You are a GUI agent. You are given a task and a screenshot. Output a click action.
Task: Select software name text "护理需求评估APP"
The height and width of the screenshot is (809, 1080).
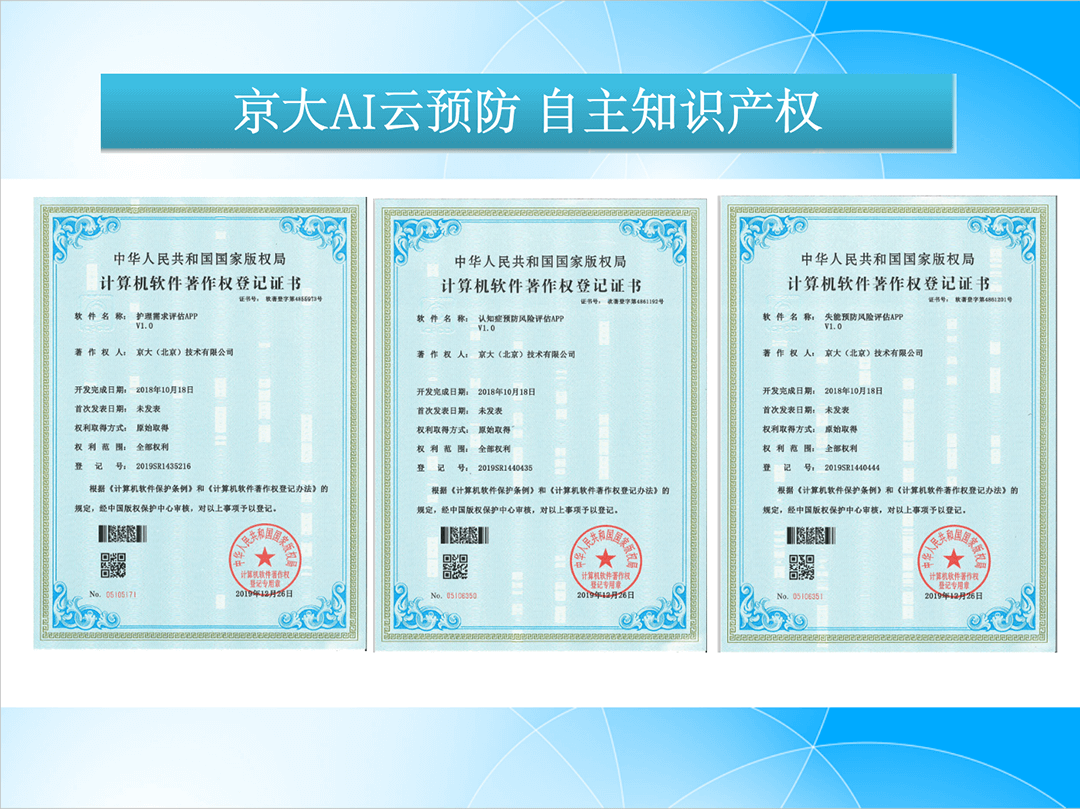pyautogui.click(x=165, y=317)
